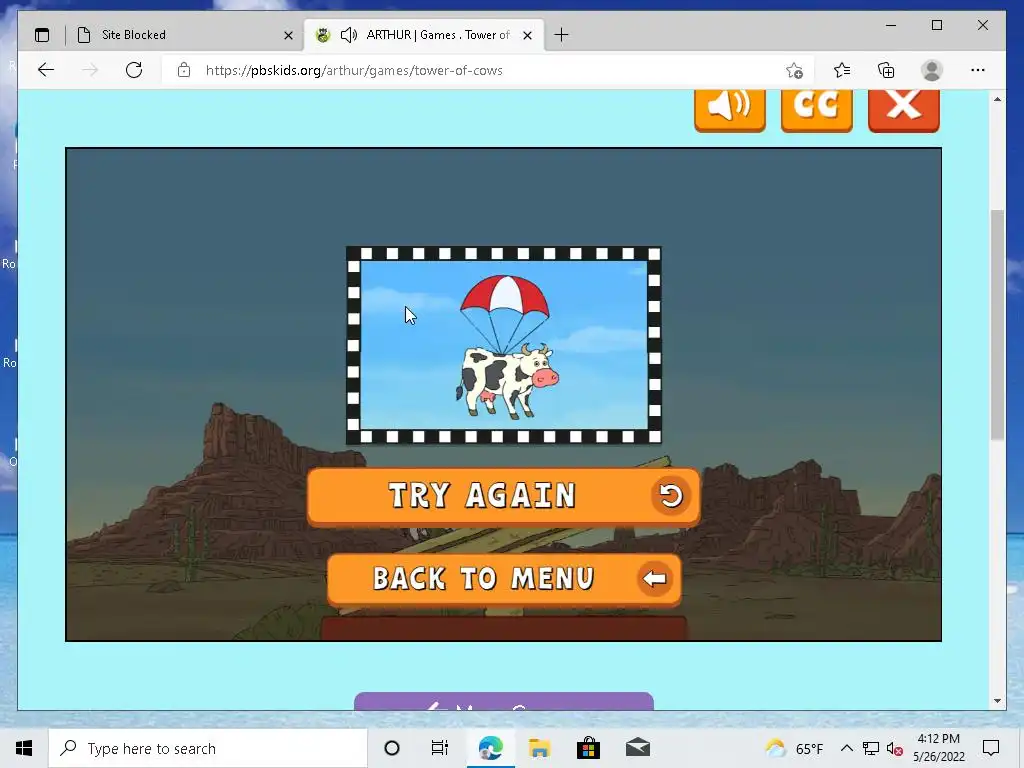Go back to the previous page
Viewport: 1024px width, 768px height.
tap(46, 70)
